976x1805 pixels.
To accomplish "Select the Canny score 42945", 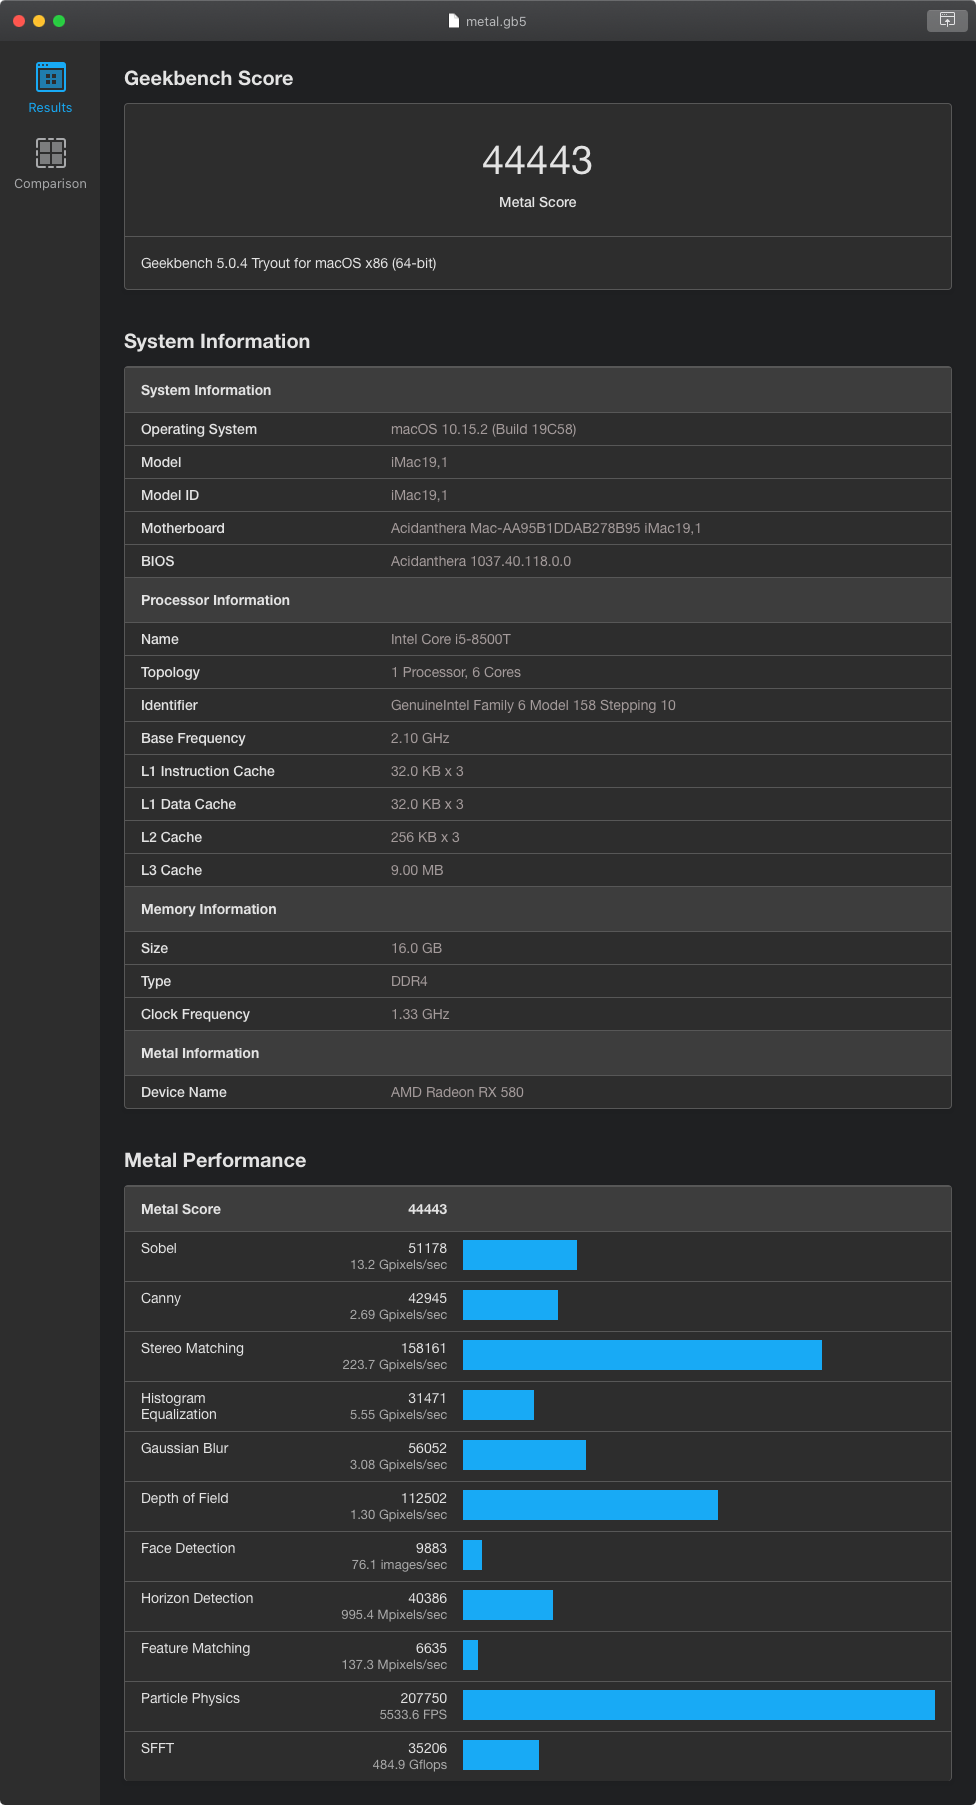I will coord(427,1298).
